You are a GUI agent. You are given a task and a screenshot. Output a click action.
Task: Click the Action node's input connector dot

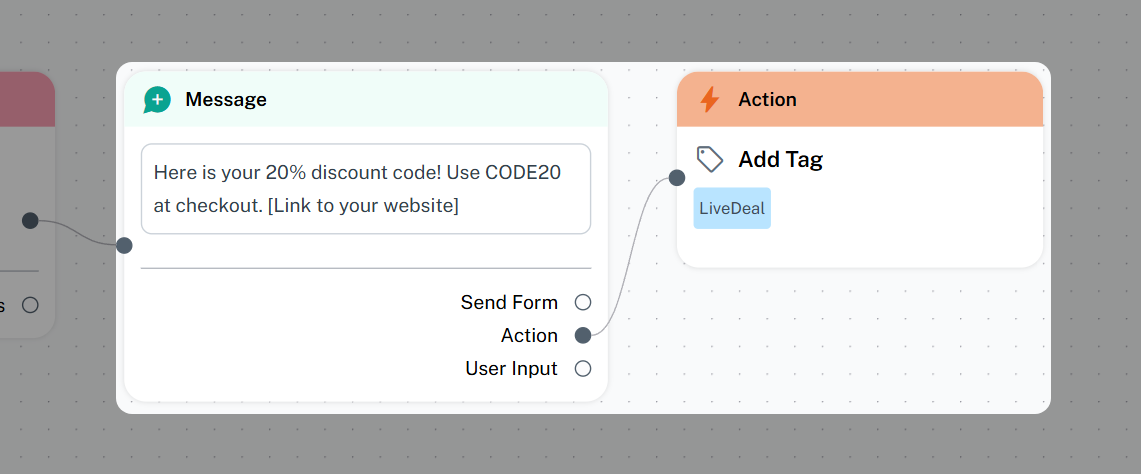(677, 178)
